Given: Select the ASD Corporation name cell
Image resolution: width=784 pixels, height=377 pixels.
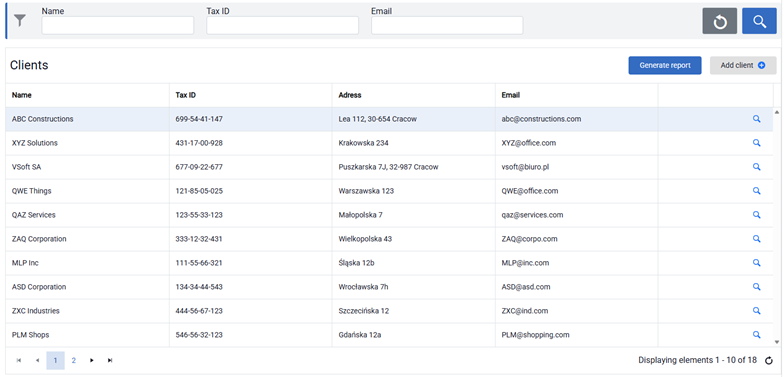Looking at the screenshot, I should pos(88,287).
